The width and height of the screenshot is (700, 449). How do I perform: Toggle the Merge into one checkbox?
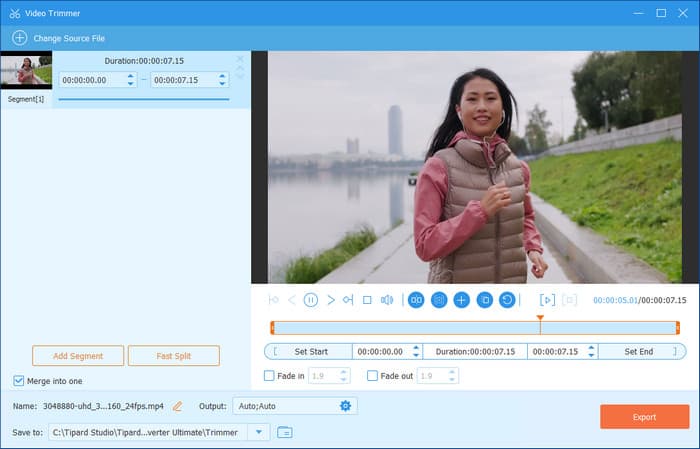click(18, 381)
